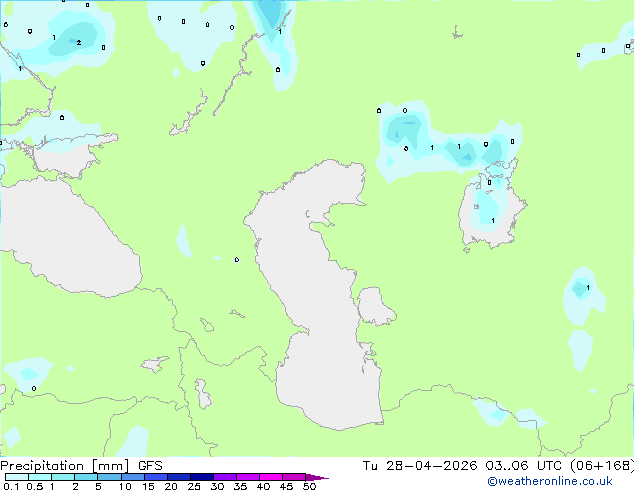
Task: Click the legend value '50'
Action: (309, 486)
